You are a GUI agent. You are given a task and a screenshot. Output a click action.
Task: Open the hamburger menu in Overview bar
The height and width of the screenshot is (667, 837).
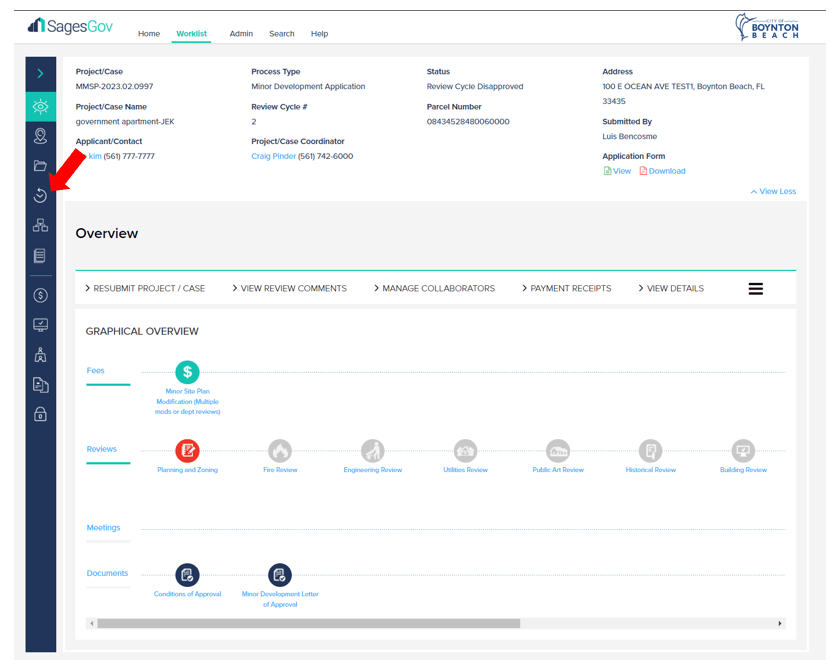click(755, 289)
